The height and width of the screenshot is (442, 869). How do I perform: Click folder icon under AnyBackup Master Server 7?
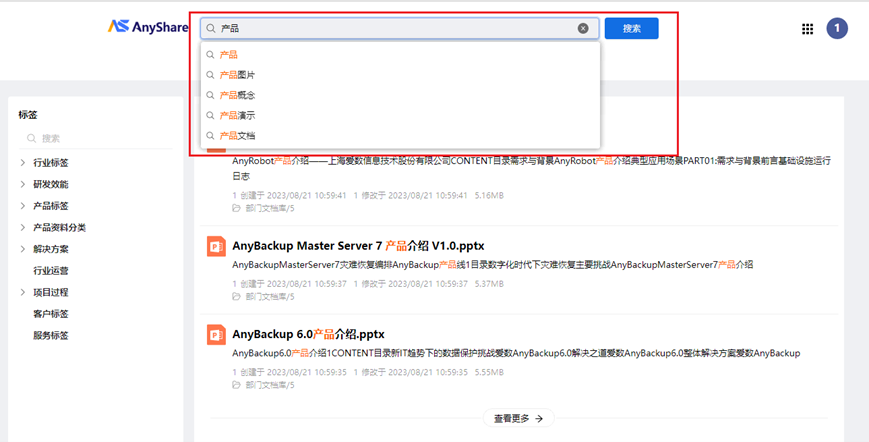coord(237,296)
